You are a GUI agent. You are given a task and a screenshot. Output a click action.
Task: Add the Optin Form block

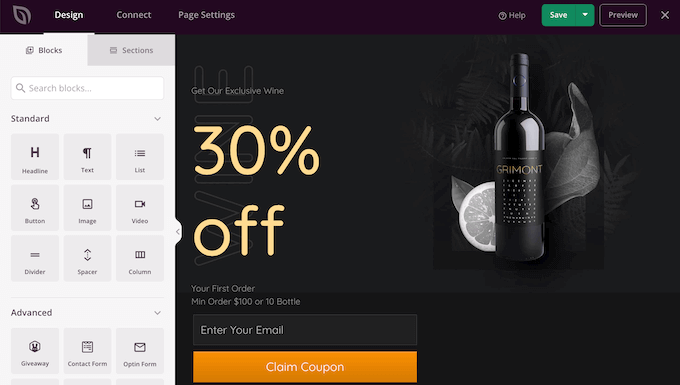click(140, 351)
